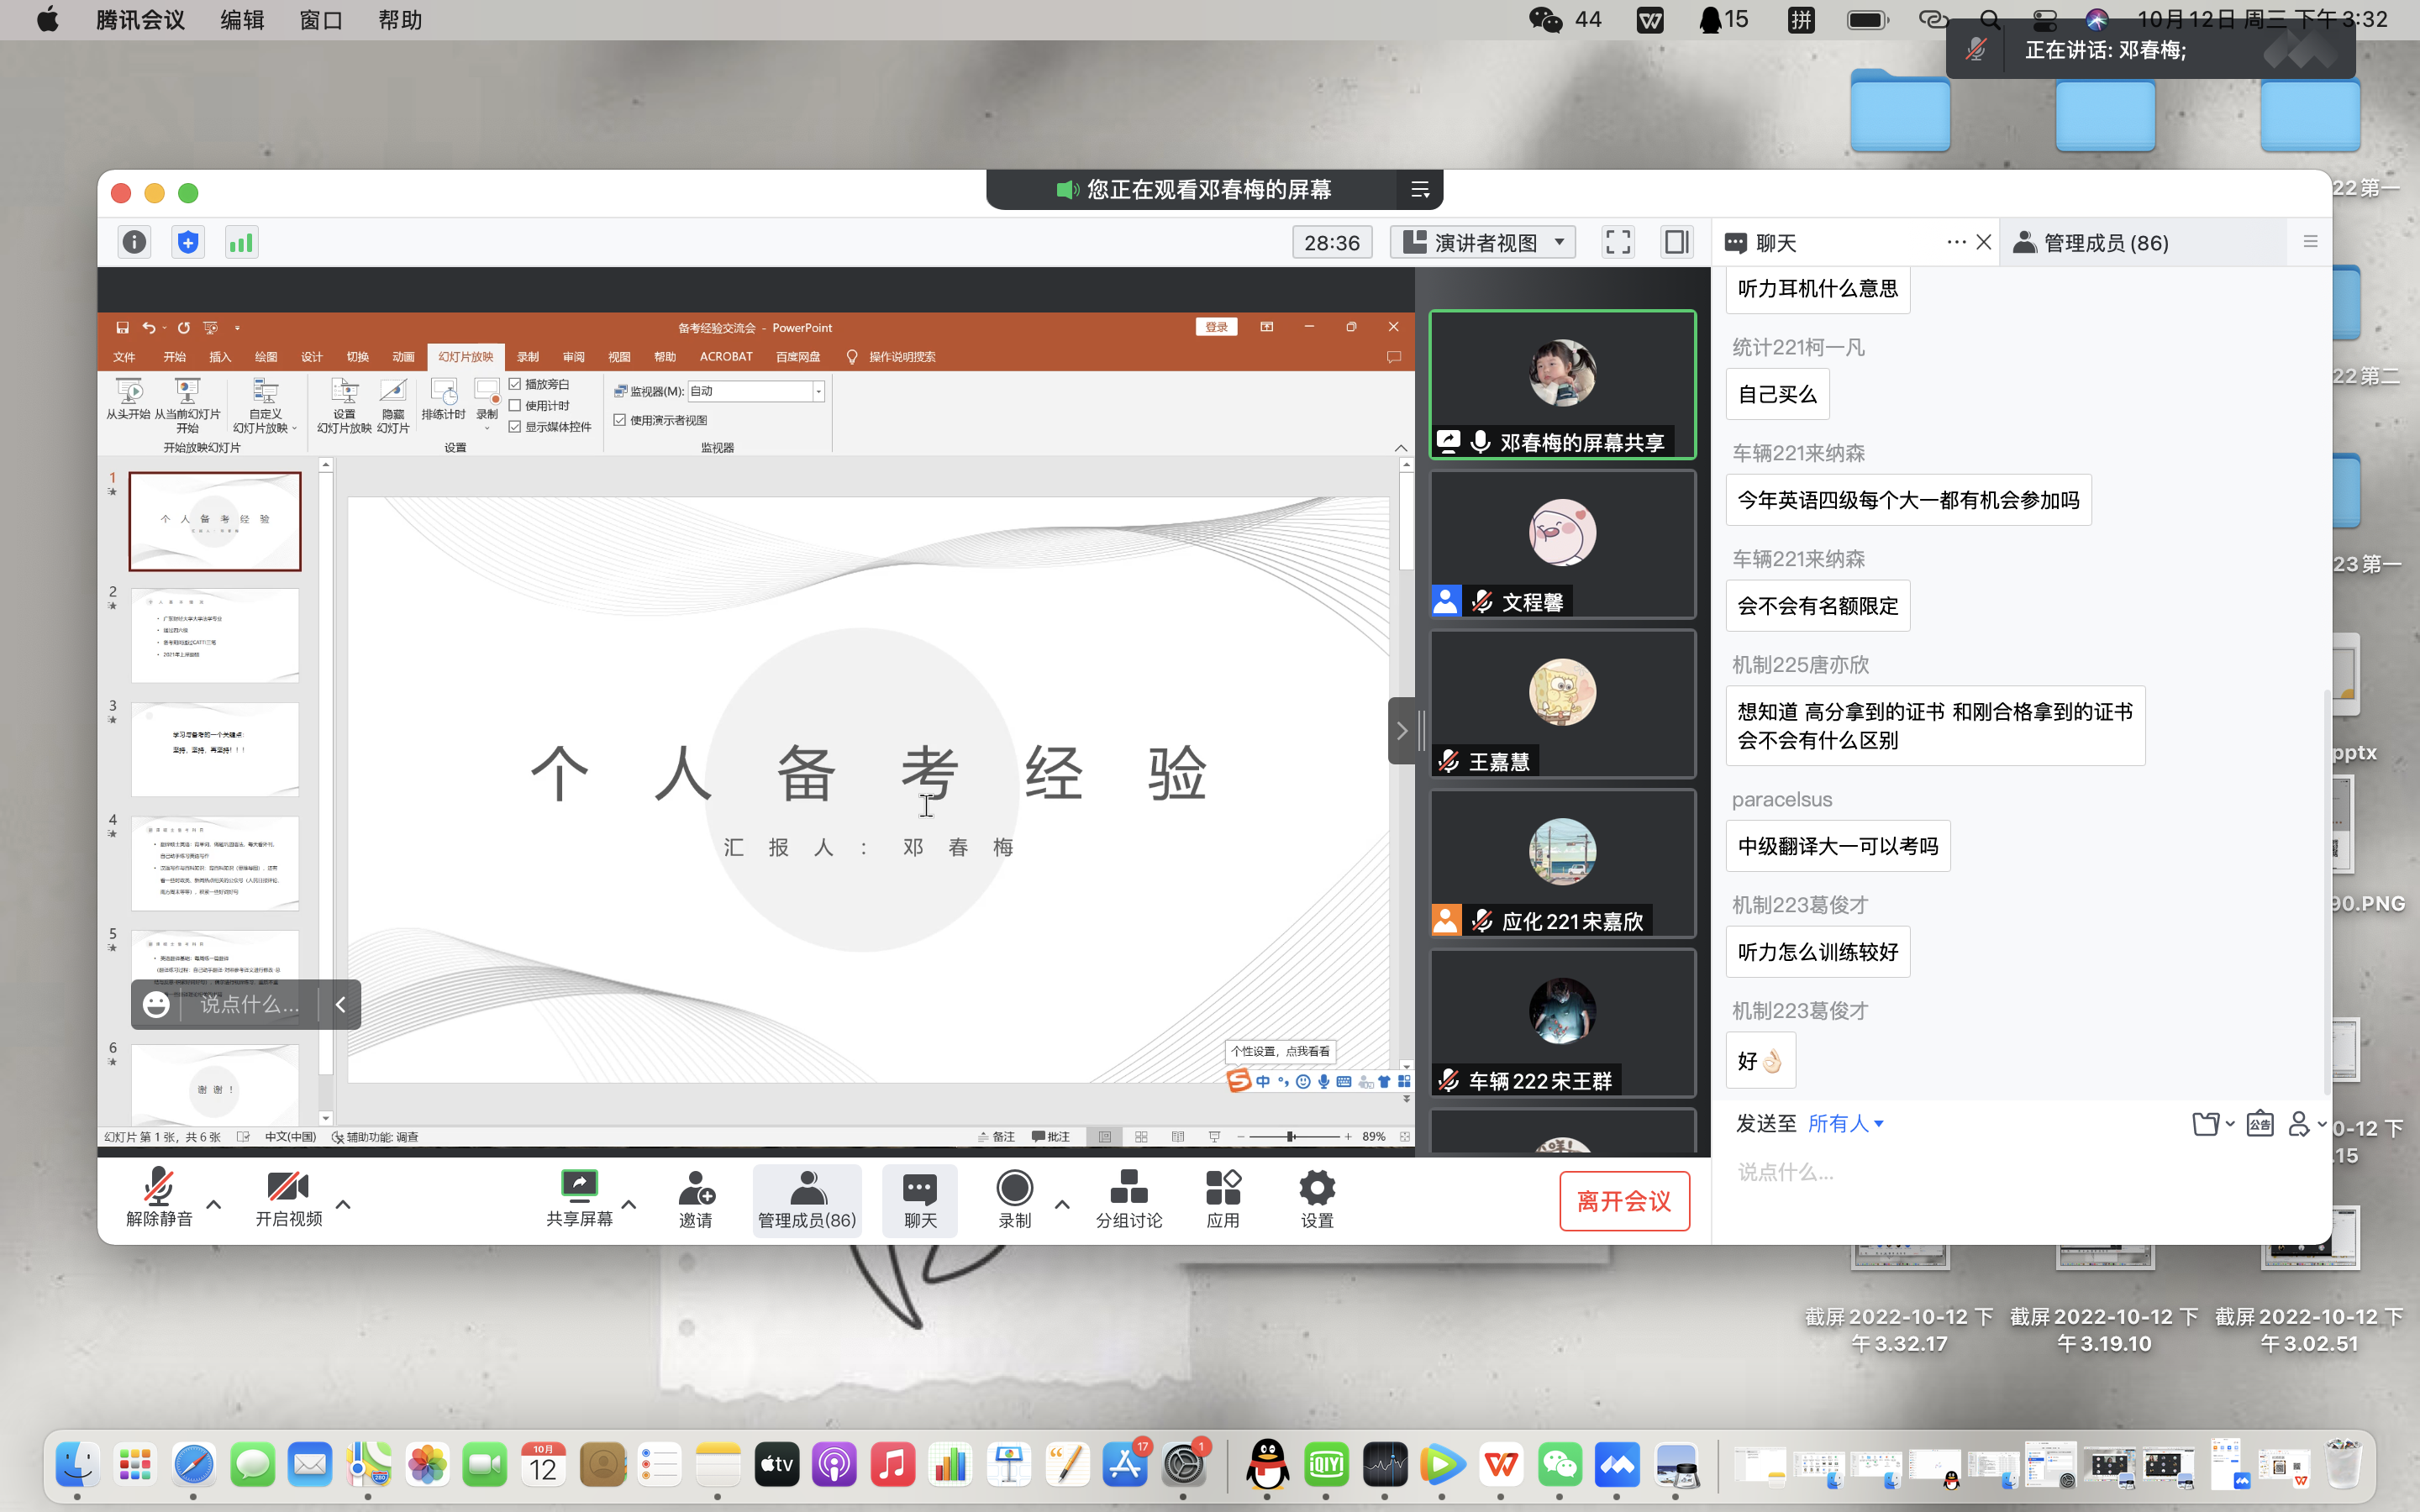Open the network status bars icon

[x=241, y=242]
